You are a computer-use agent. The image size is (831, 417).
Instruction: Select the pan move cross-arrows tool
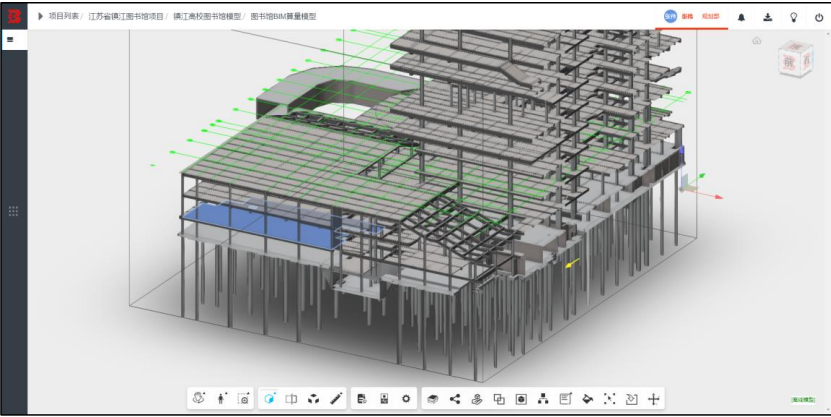(x=653, y=399)
